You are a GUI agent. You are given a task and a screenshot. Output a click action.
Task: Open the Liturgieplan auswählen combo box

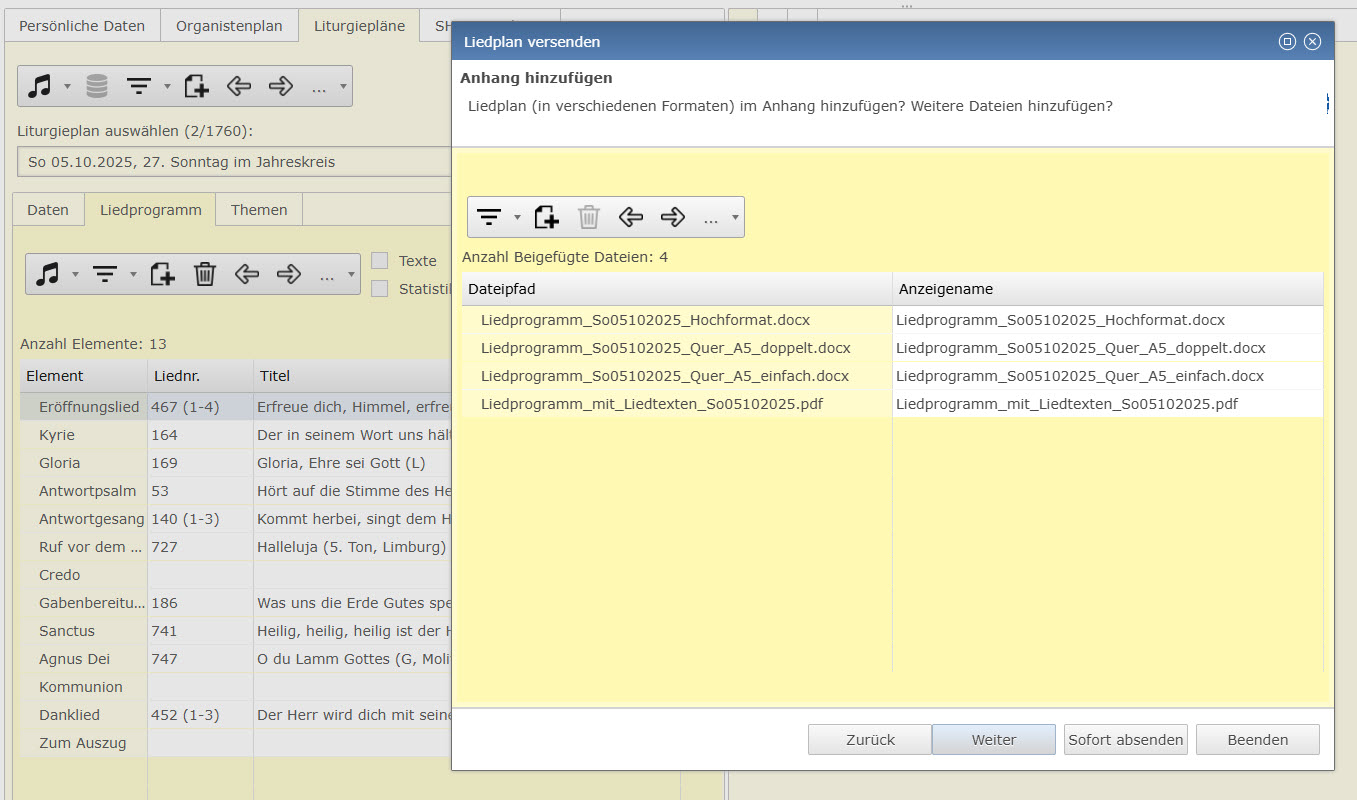point(236,162)
